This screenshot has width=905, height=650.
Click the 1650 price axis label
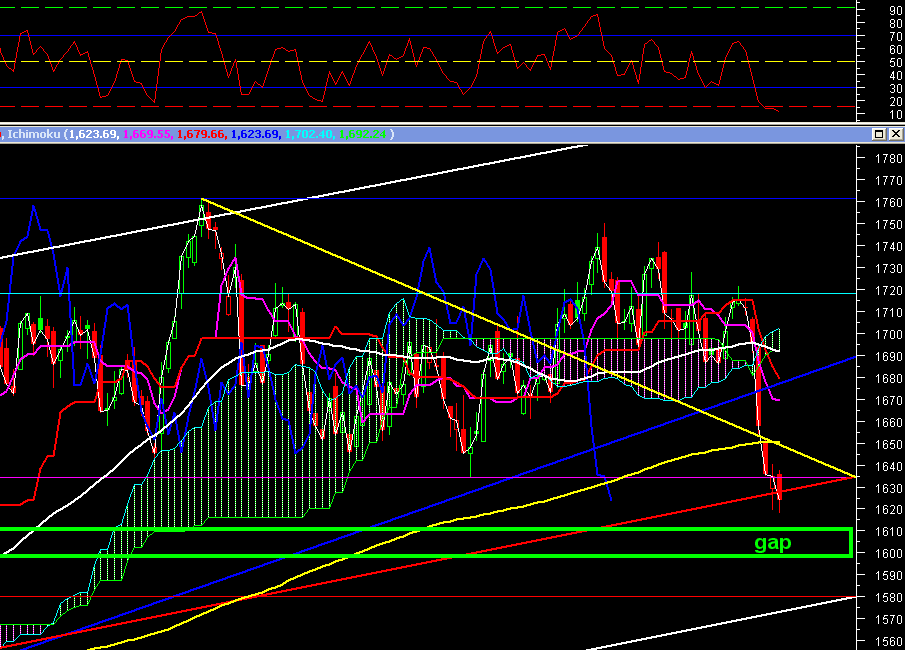(889, 444)
